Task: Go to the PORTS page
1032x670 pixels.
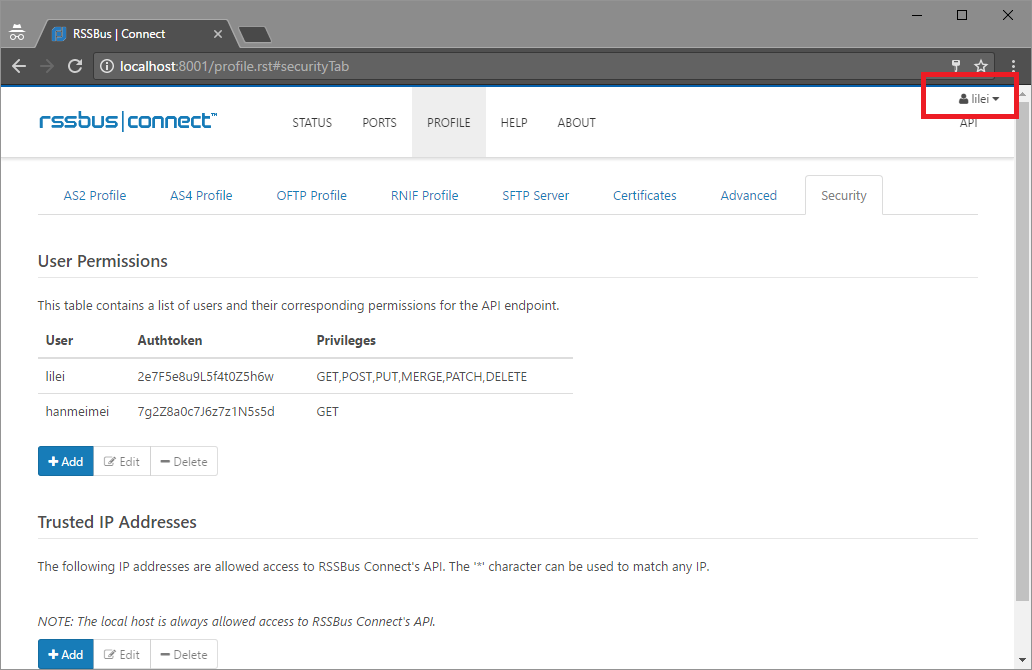Action: coord(379,123)
